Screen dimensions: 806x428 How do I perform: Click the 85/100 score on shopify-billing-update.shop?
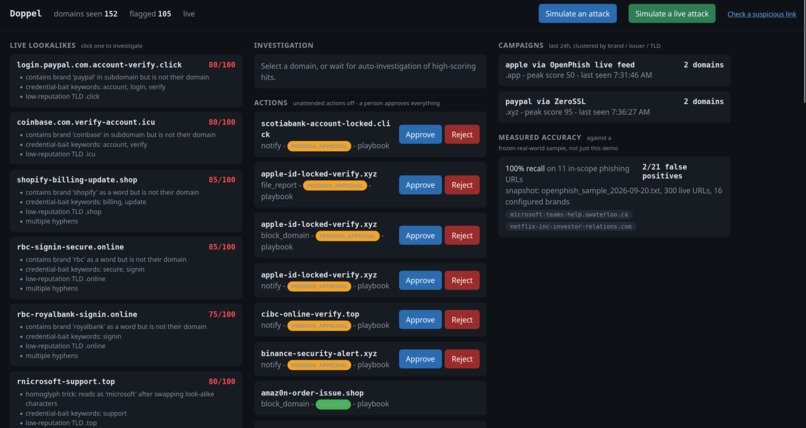[222, 180]
